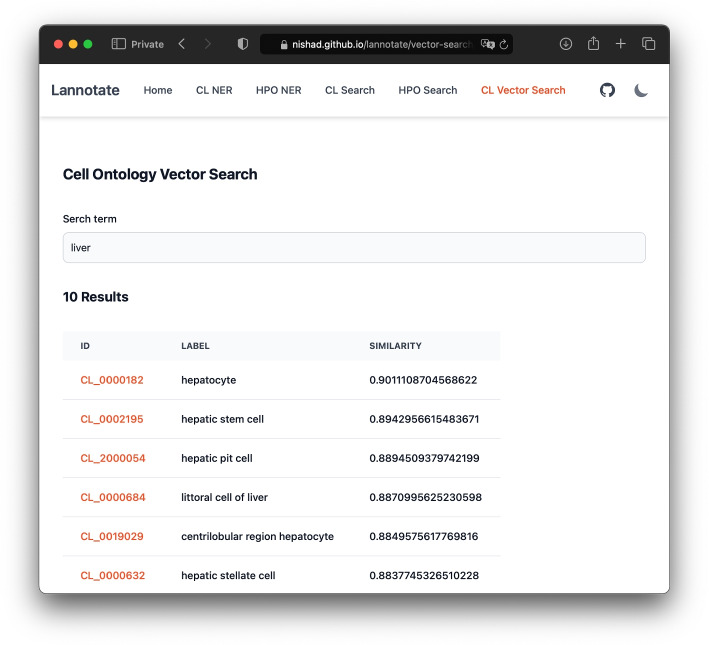Reload the page with refresh icon
Image resolution: width=709 pixels, height=645 pixels.
pyautogui.click(x=504, y=44)
